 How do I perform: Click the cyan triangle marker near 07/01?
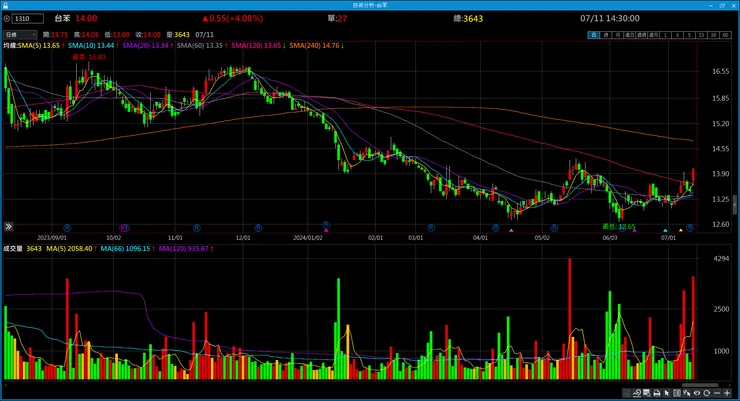(665, 230)
